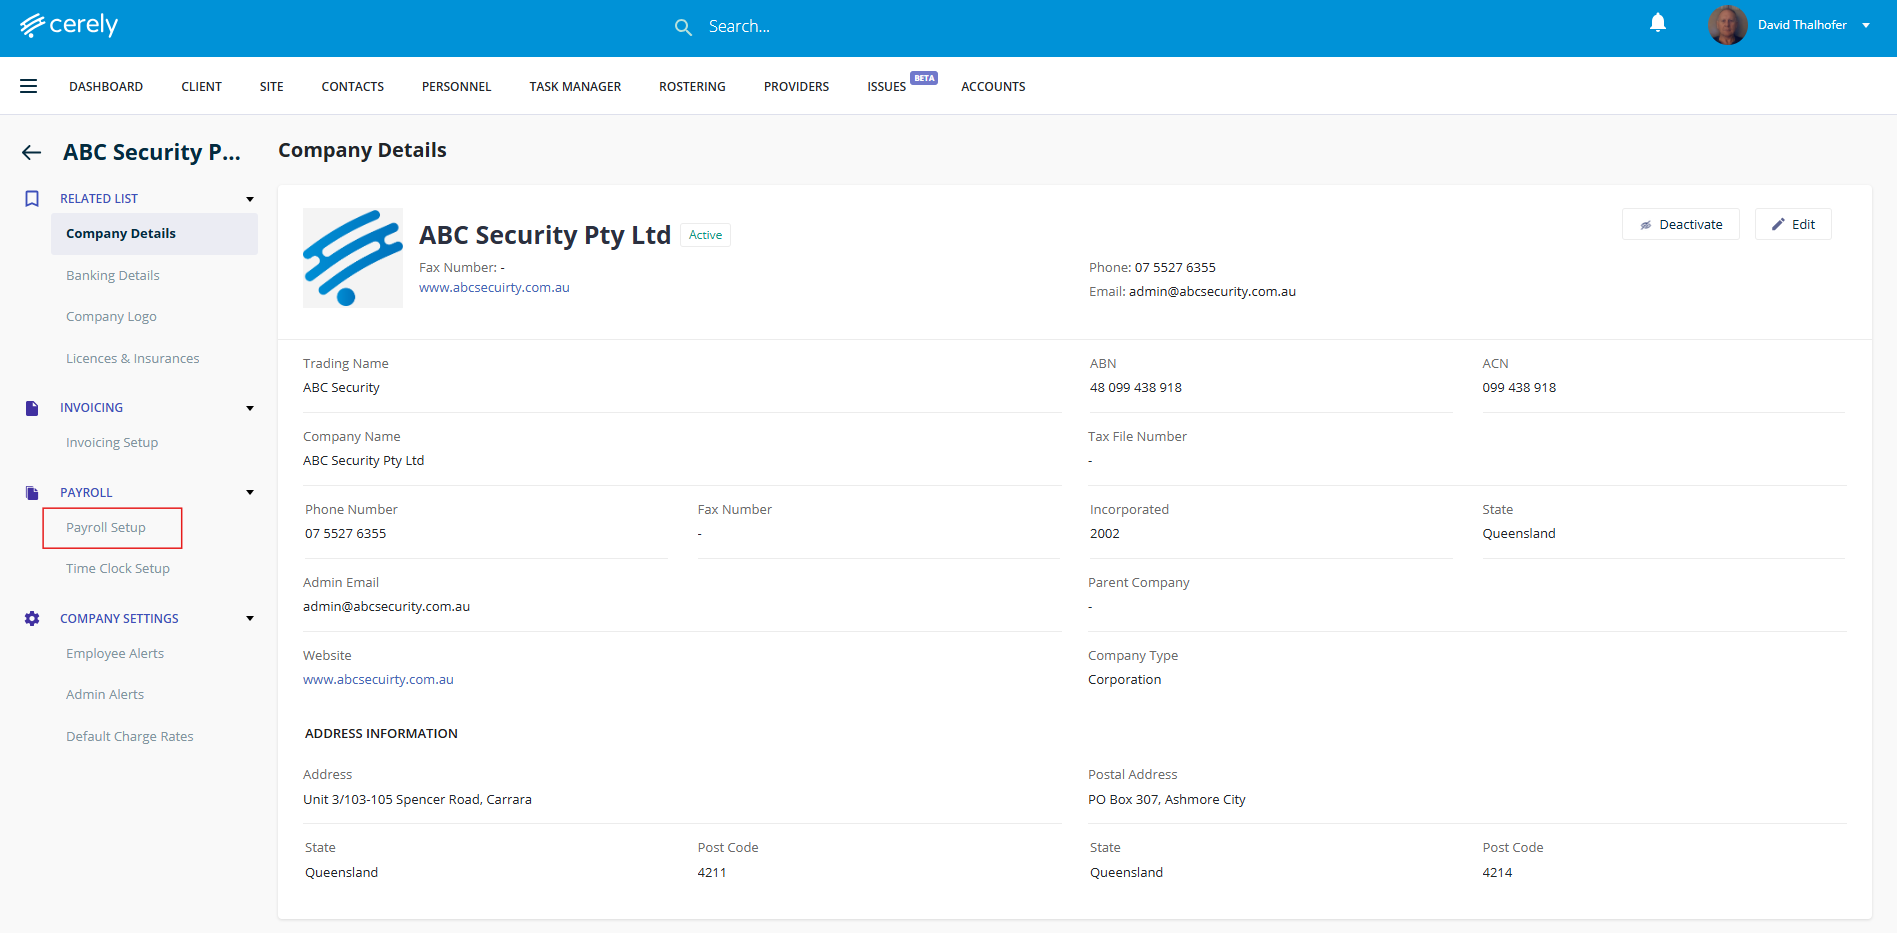The height and width of the screenshot is (933, 1897).
Task: Open the Rostering menu
Action: coord(692,87)
